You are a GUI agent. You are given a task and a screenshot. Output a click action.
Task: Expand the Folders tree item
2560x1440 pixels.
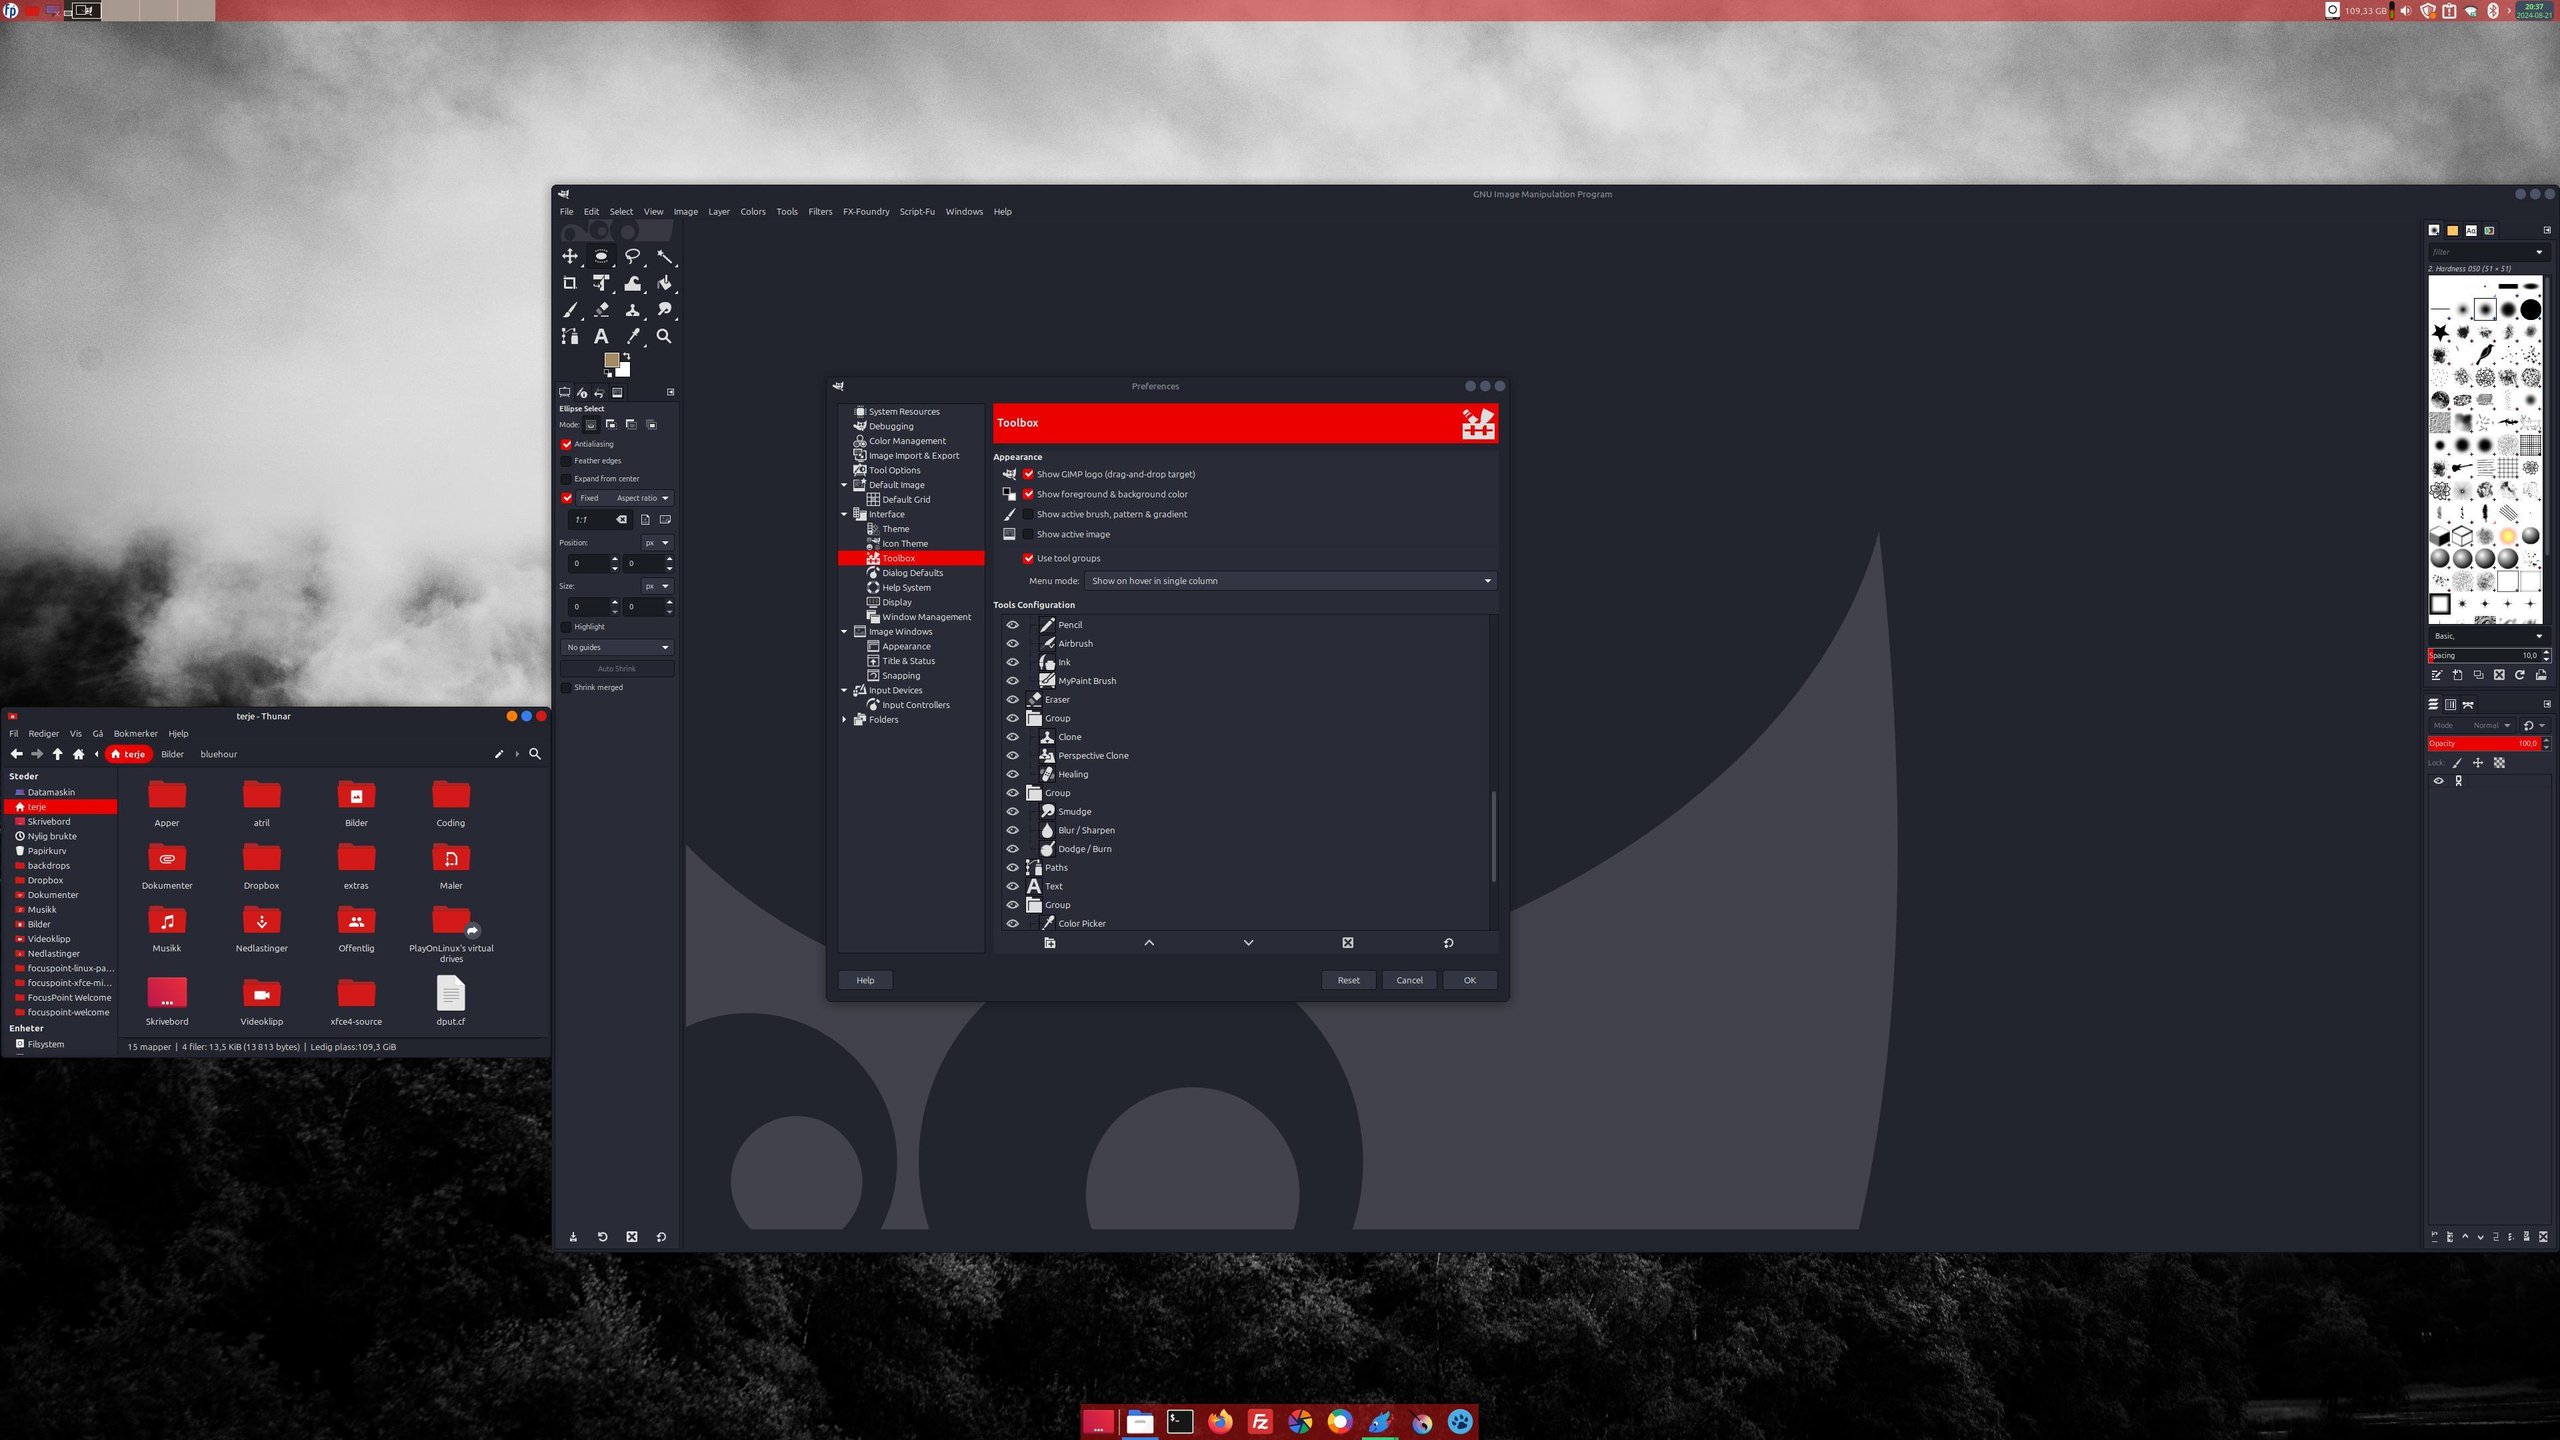coord(845,720)
